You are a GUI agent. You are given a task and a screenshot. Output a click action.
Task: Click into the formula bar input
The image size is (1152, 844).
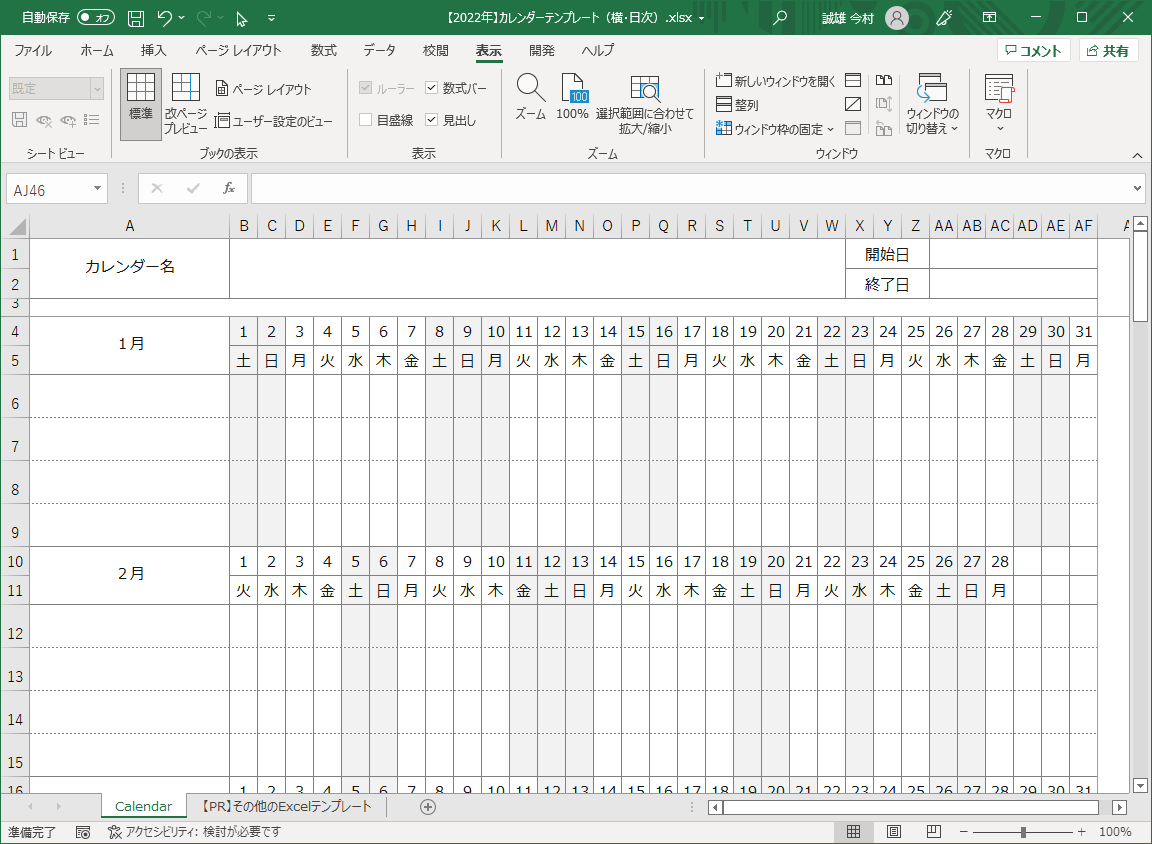pyautogui.click(x=691, y=189)
